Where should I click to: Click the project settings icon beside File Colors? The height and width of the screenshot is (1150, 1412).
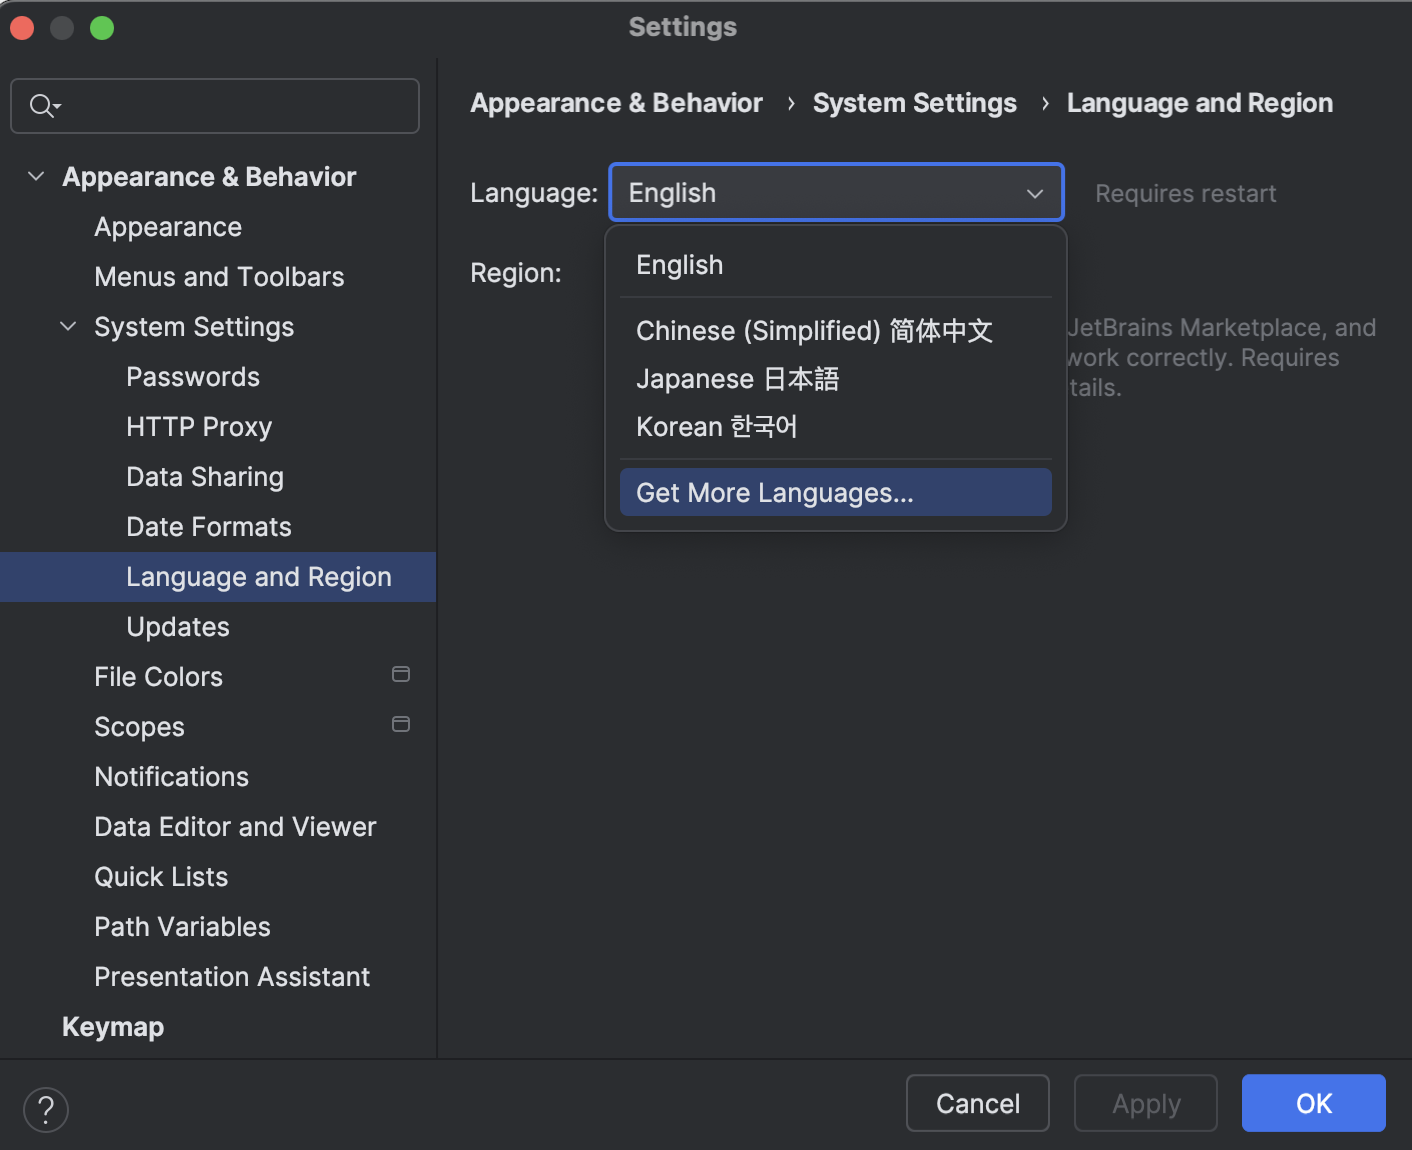click(401, 674)
